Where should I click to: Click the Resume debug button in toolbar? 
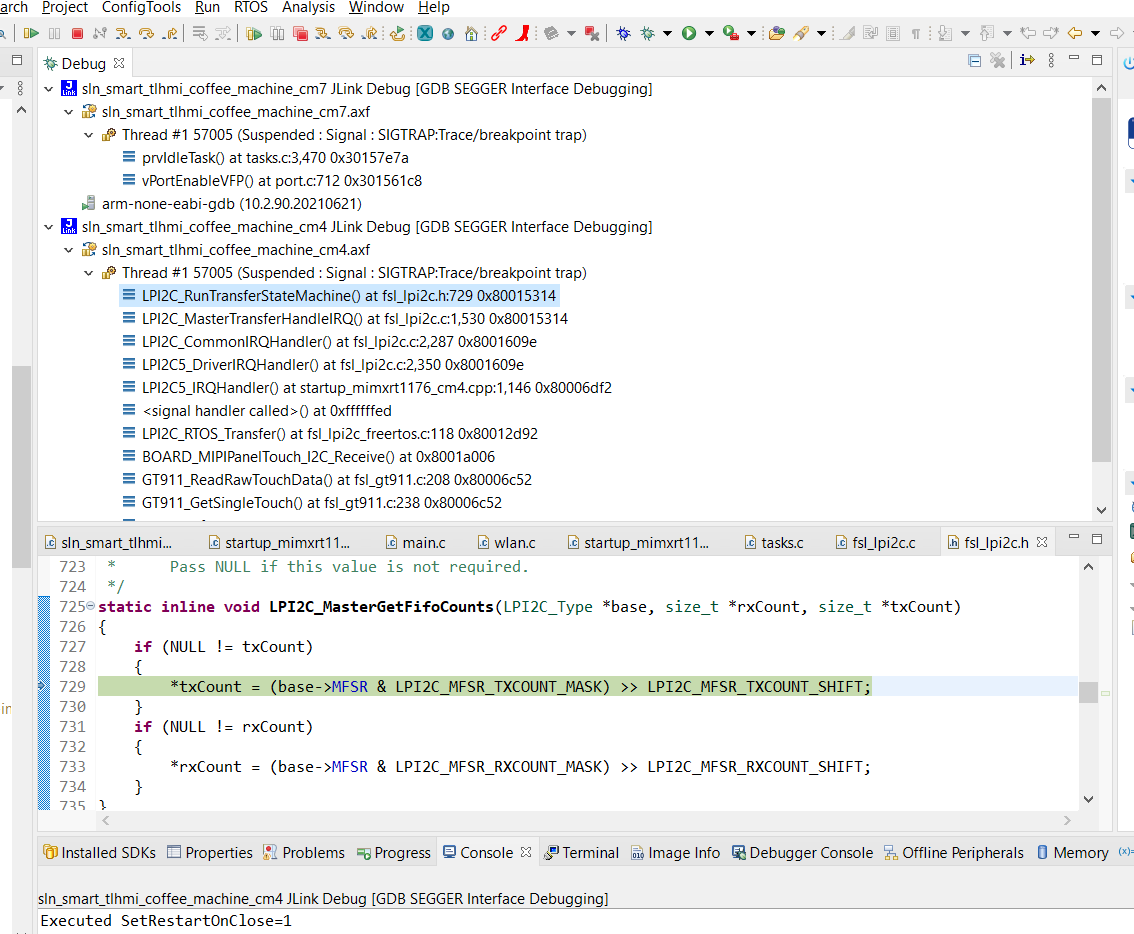(x=31, y=33)
